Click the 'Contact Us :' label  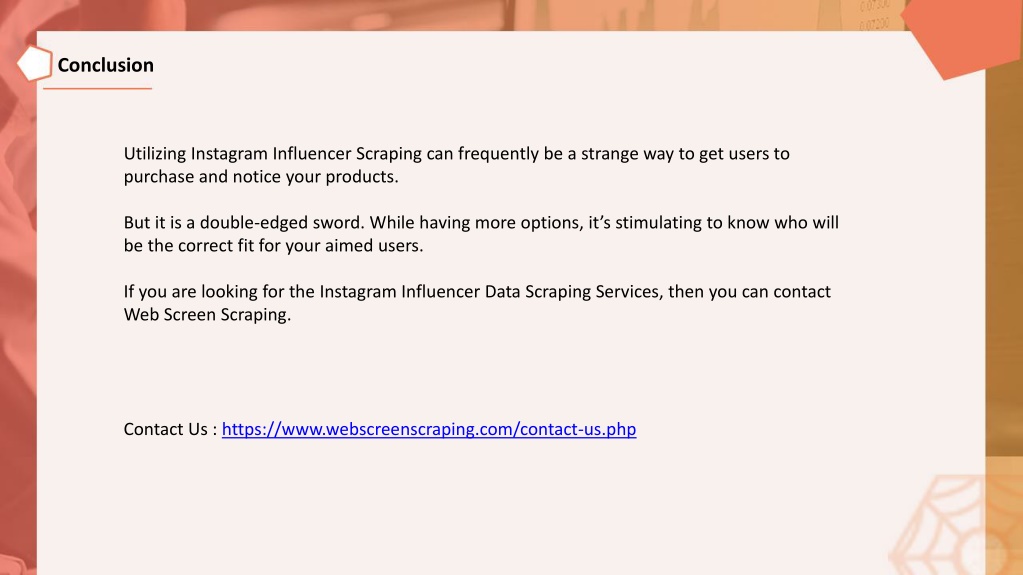coord(170,429)
